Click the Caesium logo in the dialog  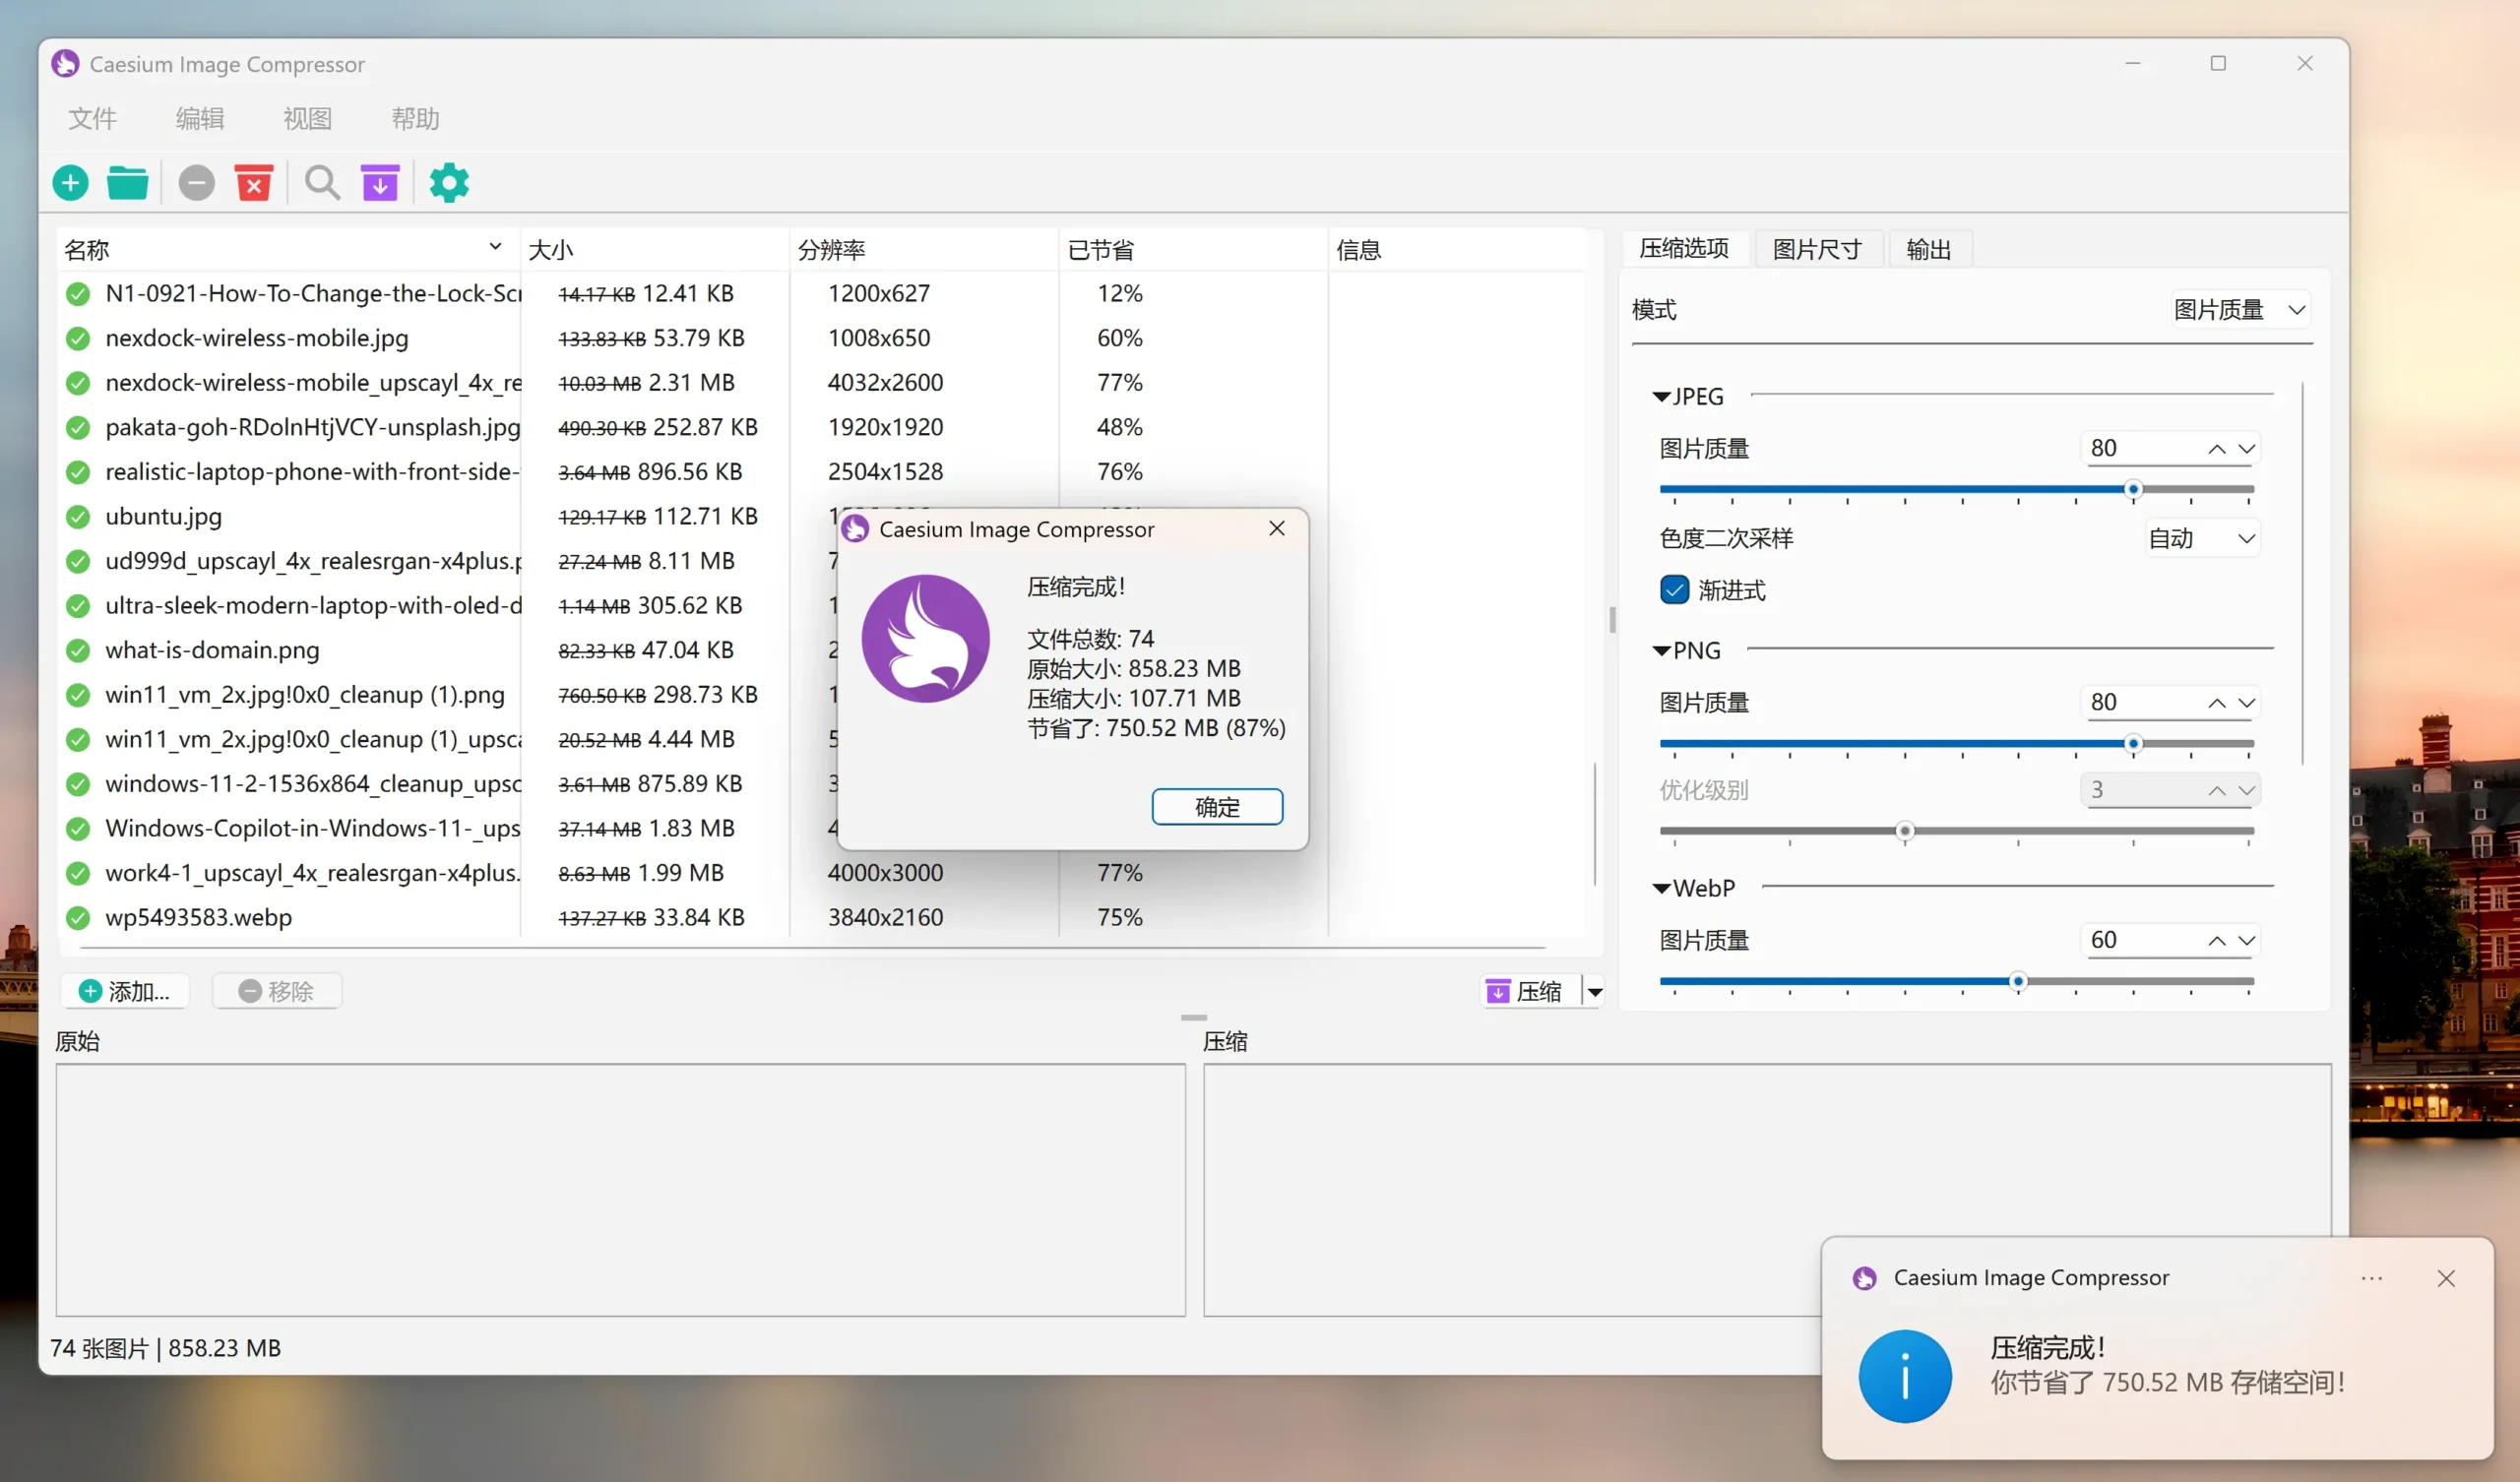[x=926, y=638]
